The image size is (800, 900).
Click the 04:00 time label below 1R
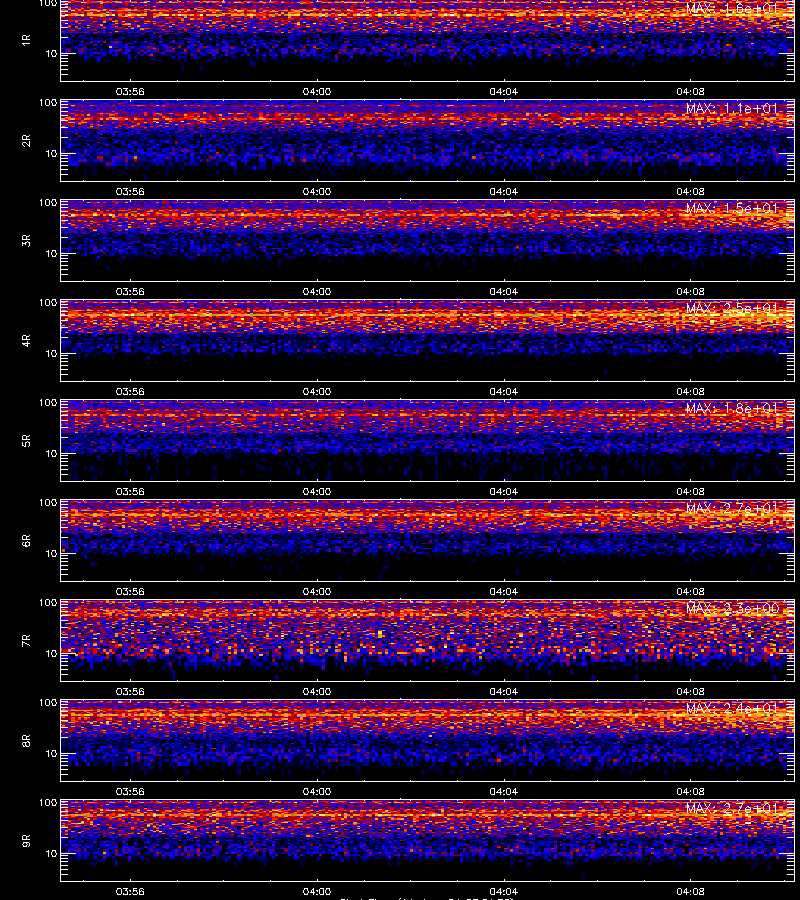pyautogui.click(x=317, y=92)
